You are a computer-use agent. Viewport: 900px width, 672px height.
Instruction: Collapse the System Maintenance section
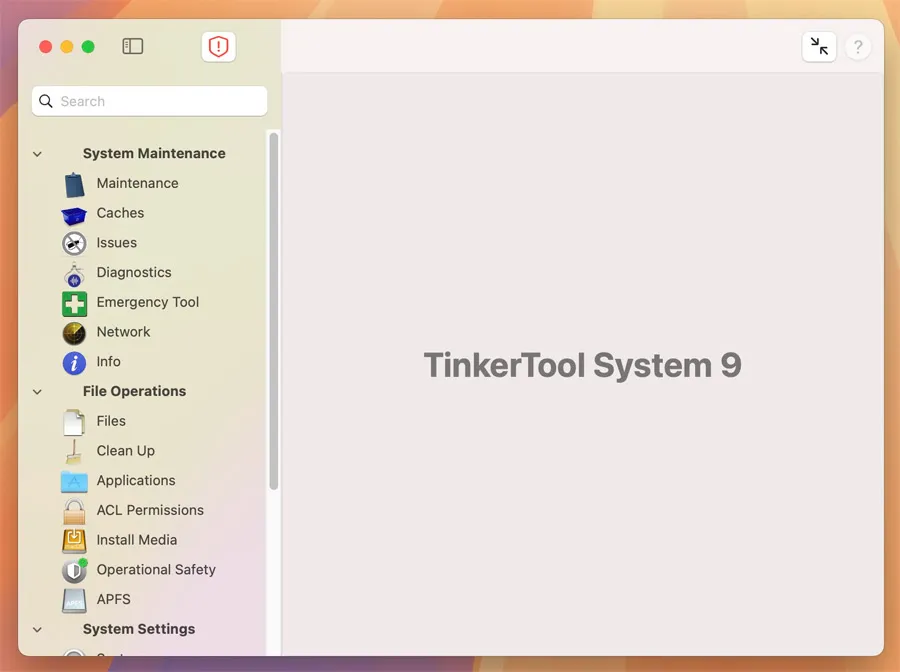point(38,154)
